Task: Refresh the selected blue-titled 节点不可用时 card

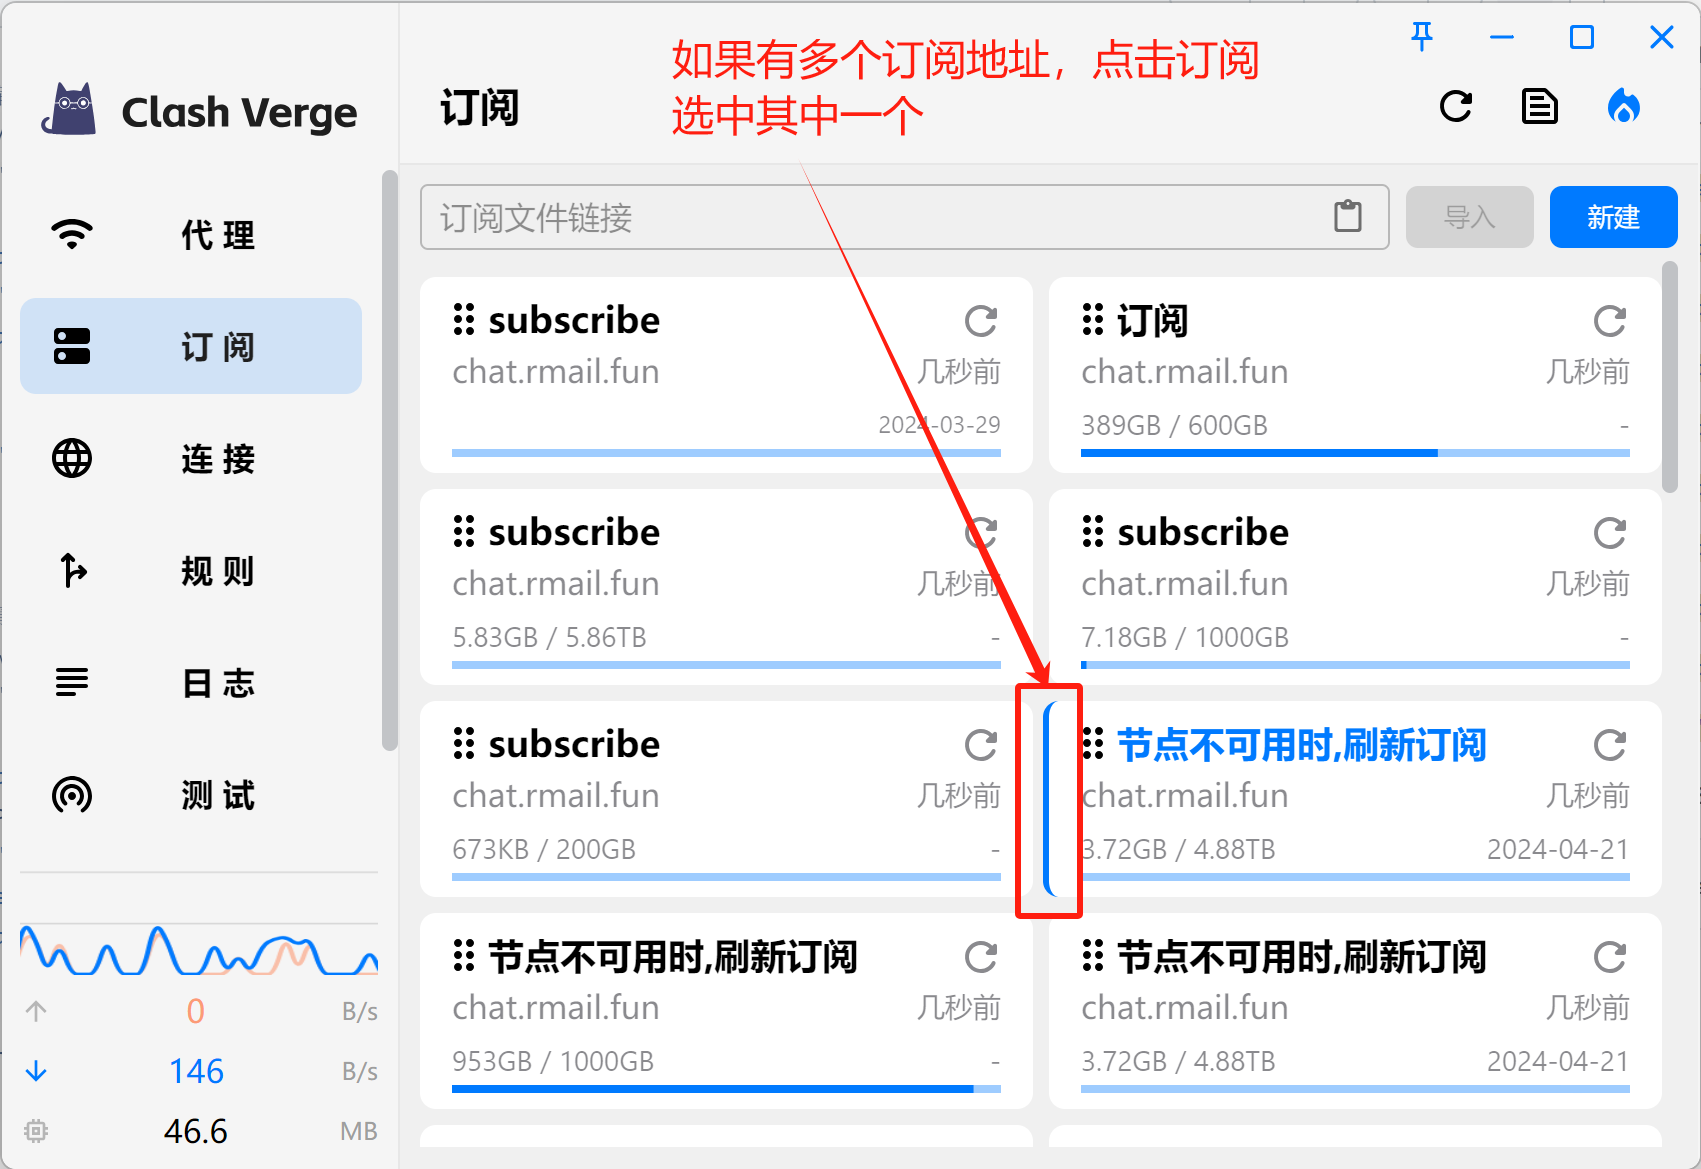Action: [x=1610, y=745]
